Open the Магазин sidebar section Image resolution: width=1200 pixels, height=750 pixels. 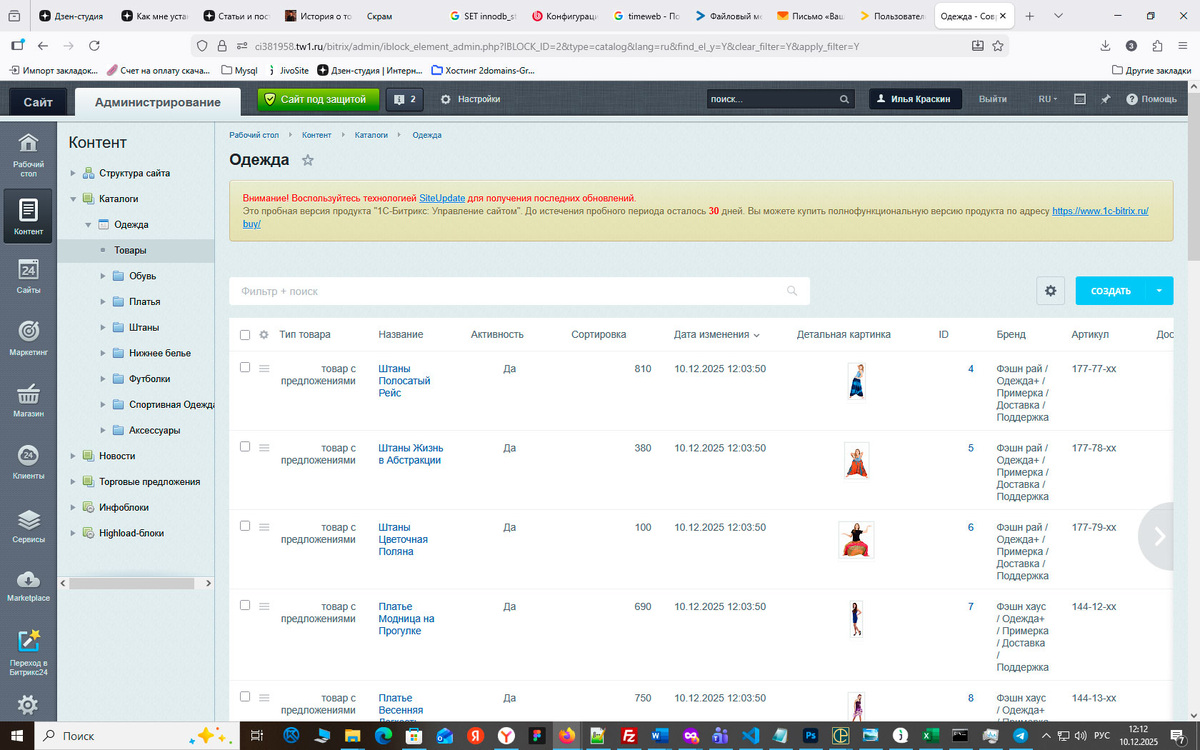tap(28, 401)
